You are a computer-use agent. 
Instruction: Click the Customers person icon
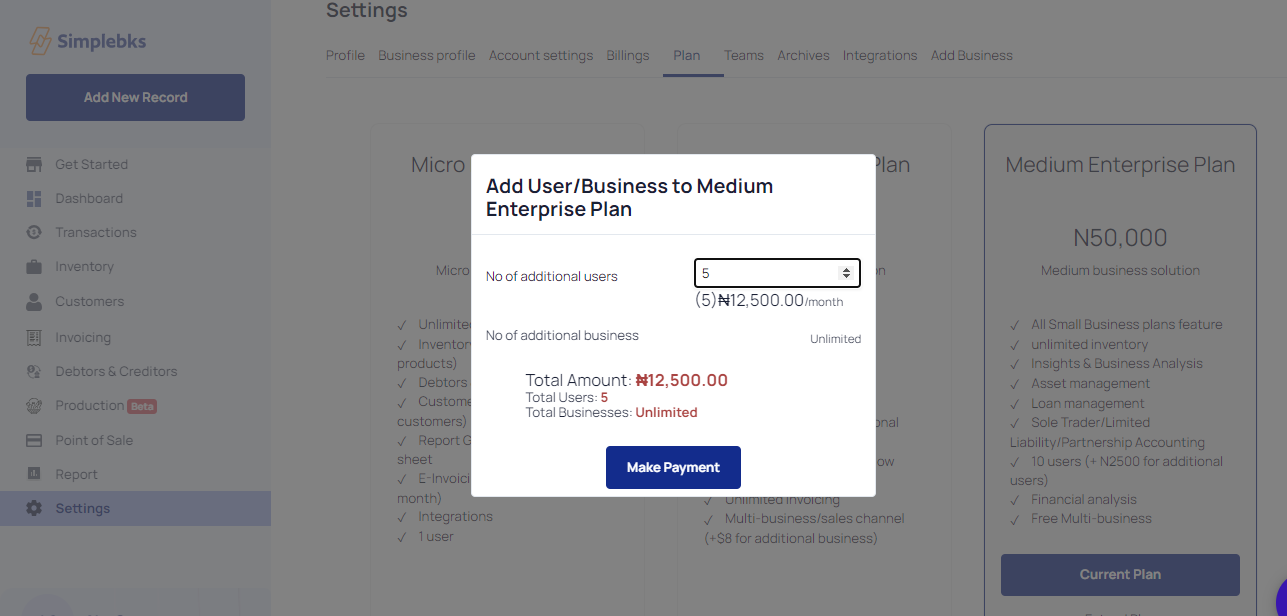coord(34,301)
